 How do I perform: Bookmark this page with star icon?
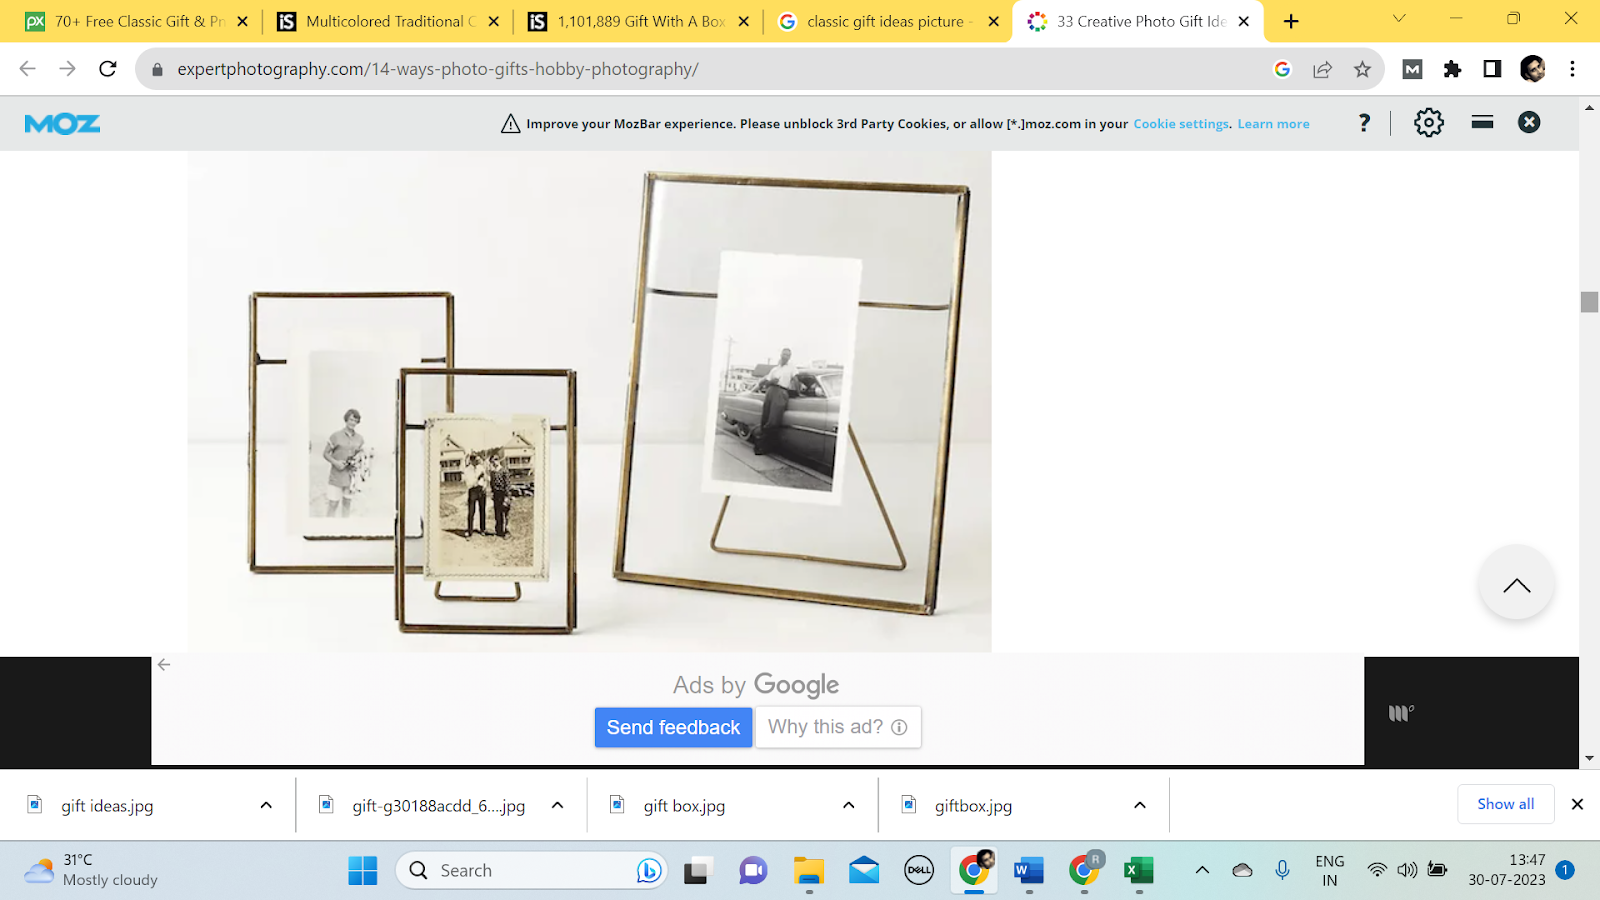(1362, 69)
